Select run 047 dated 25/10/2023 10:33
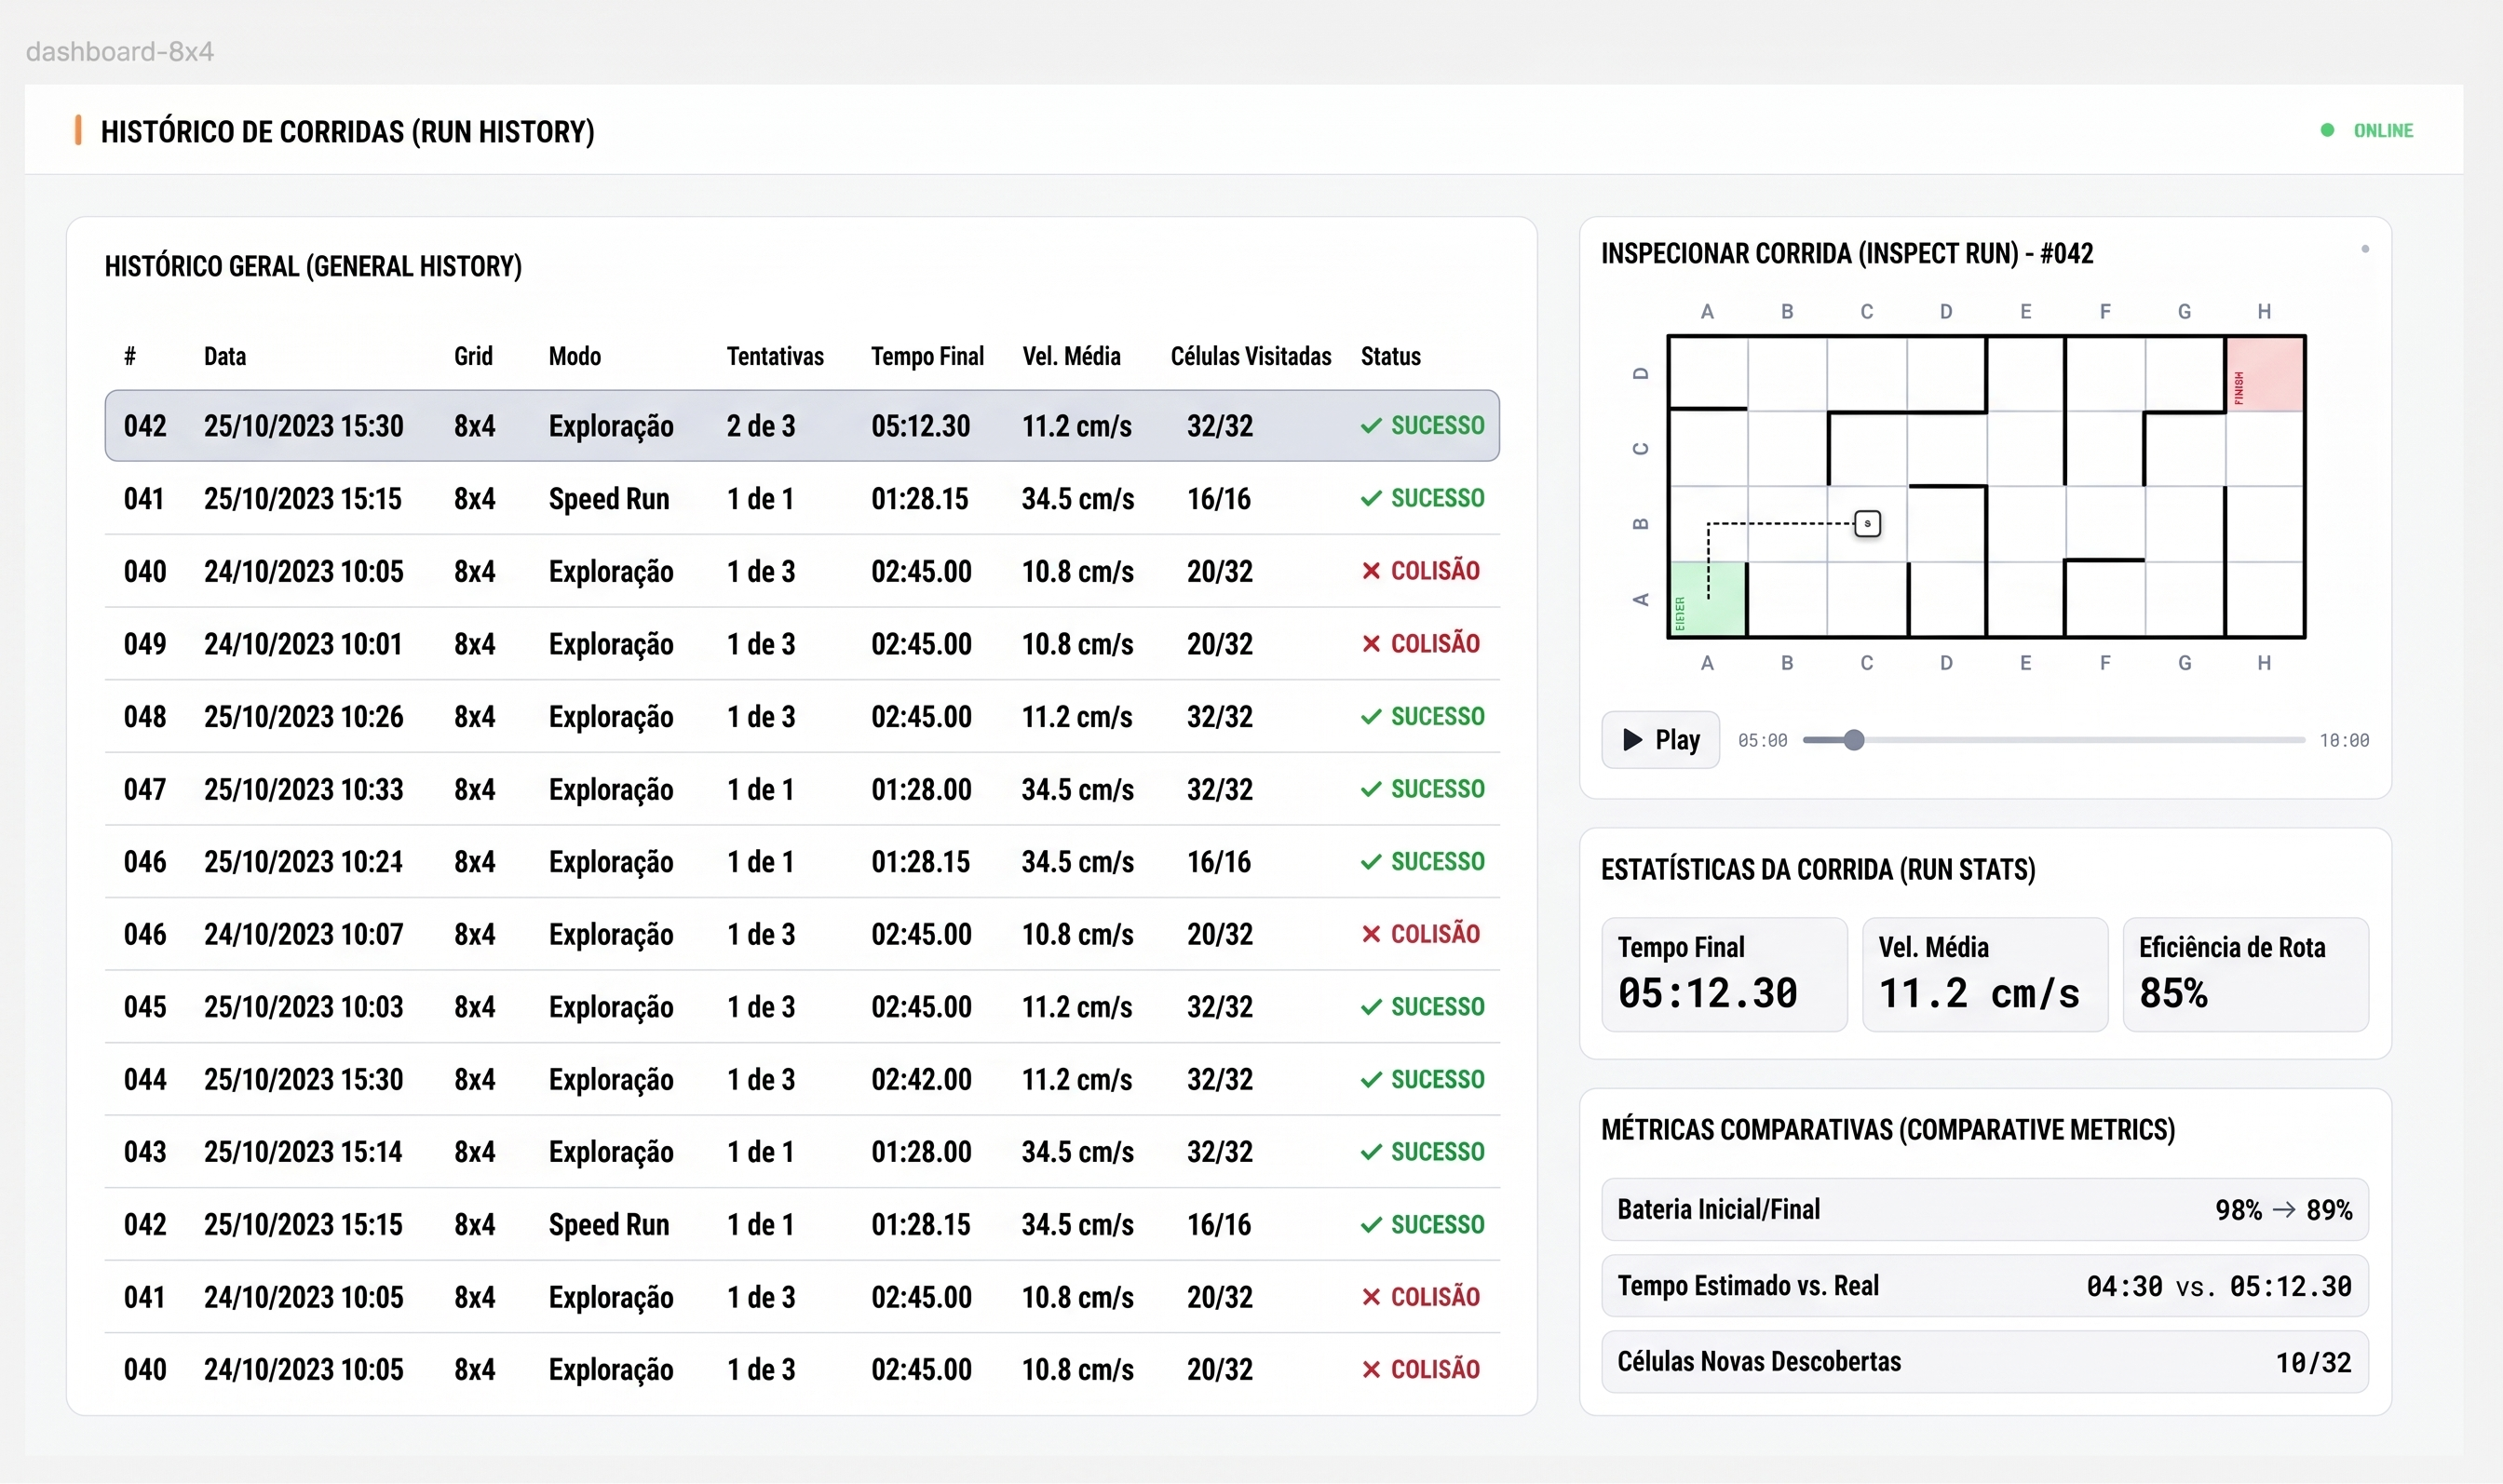The image size is (2503, 1484). point(802,789)
